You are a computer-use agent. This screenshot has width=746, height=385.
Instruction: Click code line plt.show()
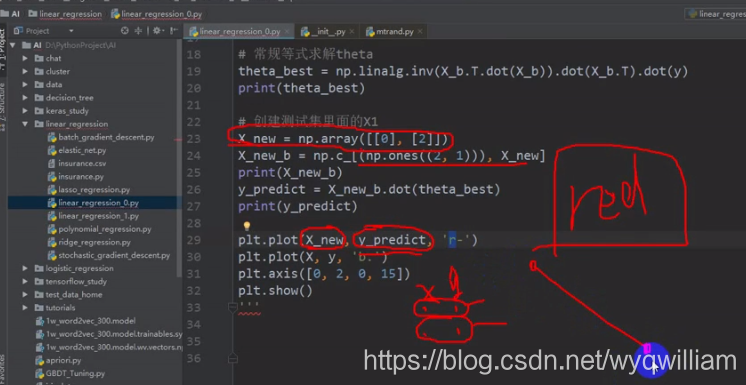(275, 291)
